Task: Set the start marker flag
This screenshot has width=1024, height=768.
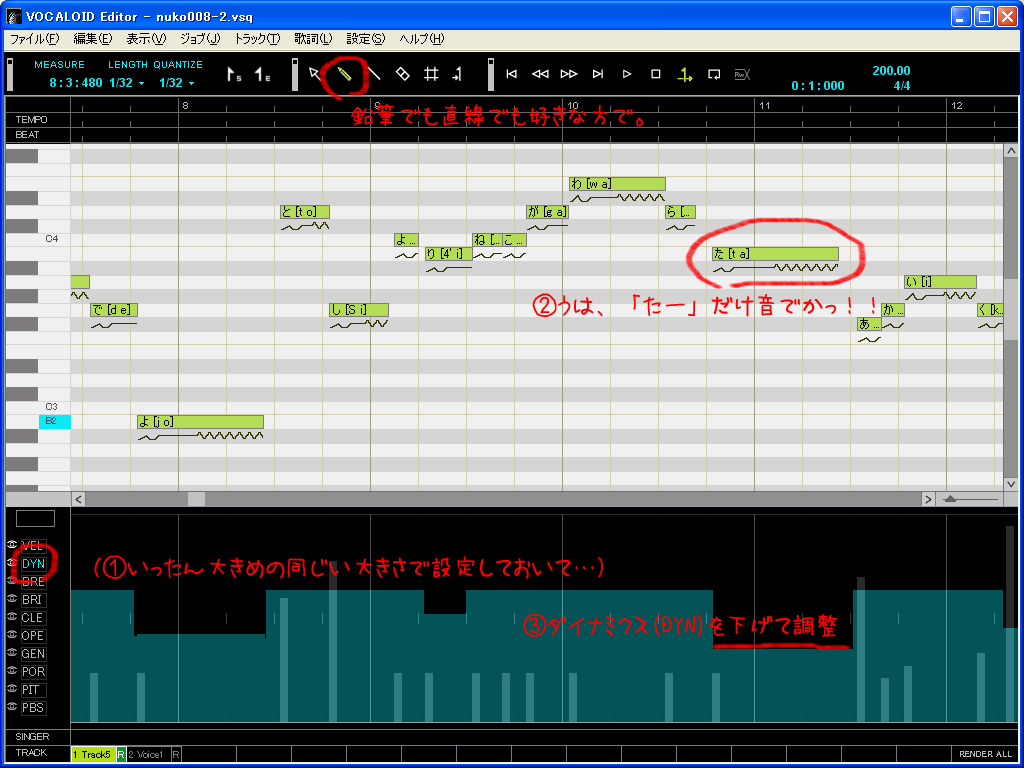Action: coord(234,74)
